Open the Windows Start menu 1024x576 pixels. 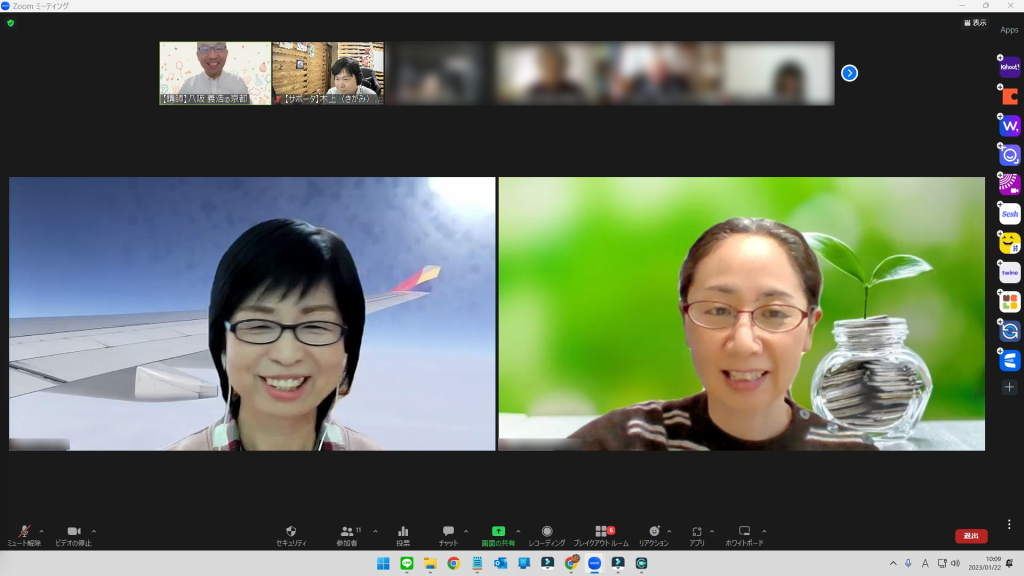[x=383, y=563]
